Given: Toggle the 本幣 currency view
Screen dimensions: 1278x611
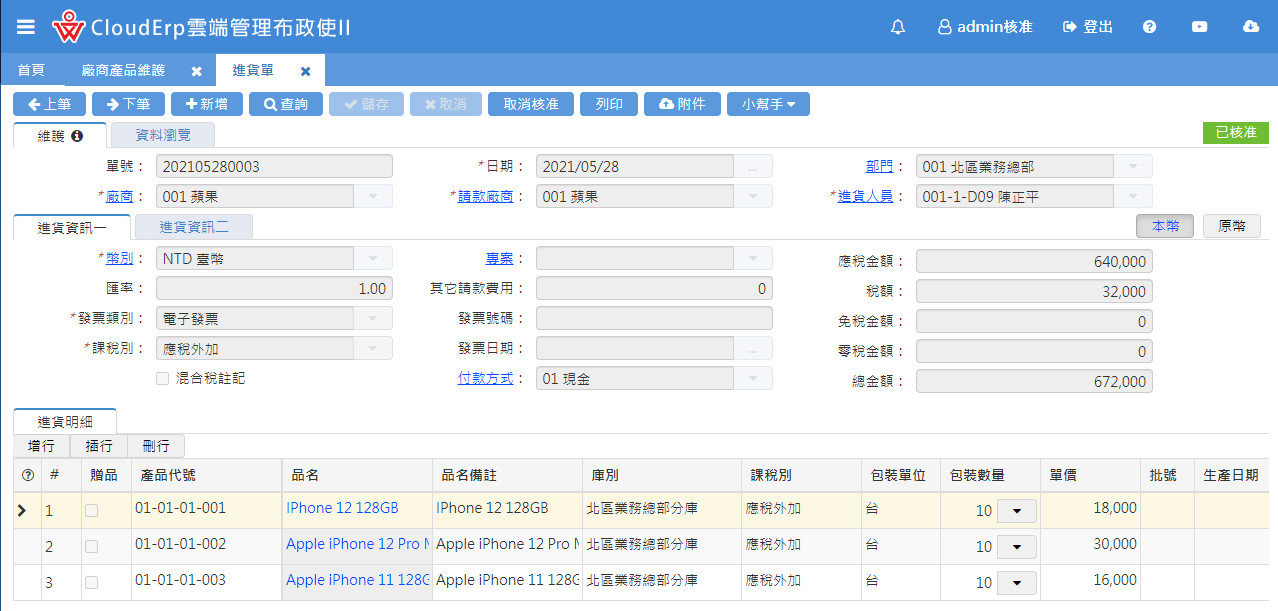Looking at the screenshot, I should click(1165, 226).
